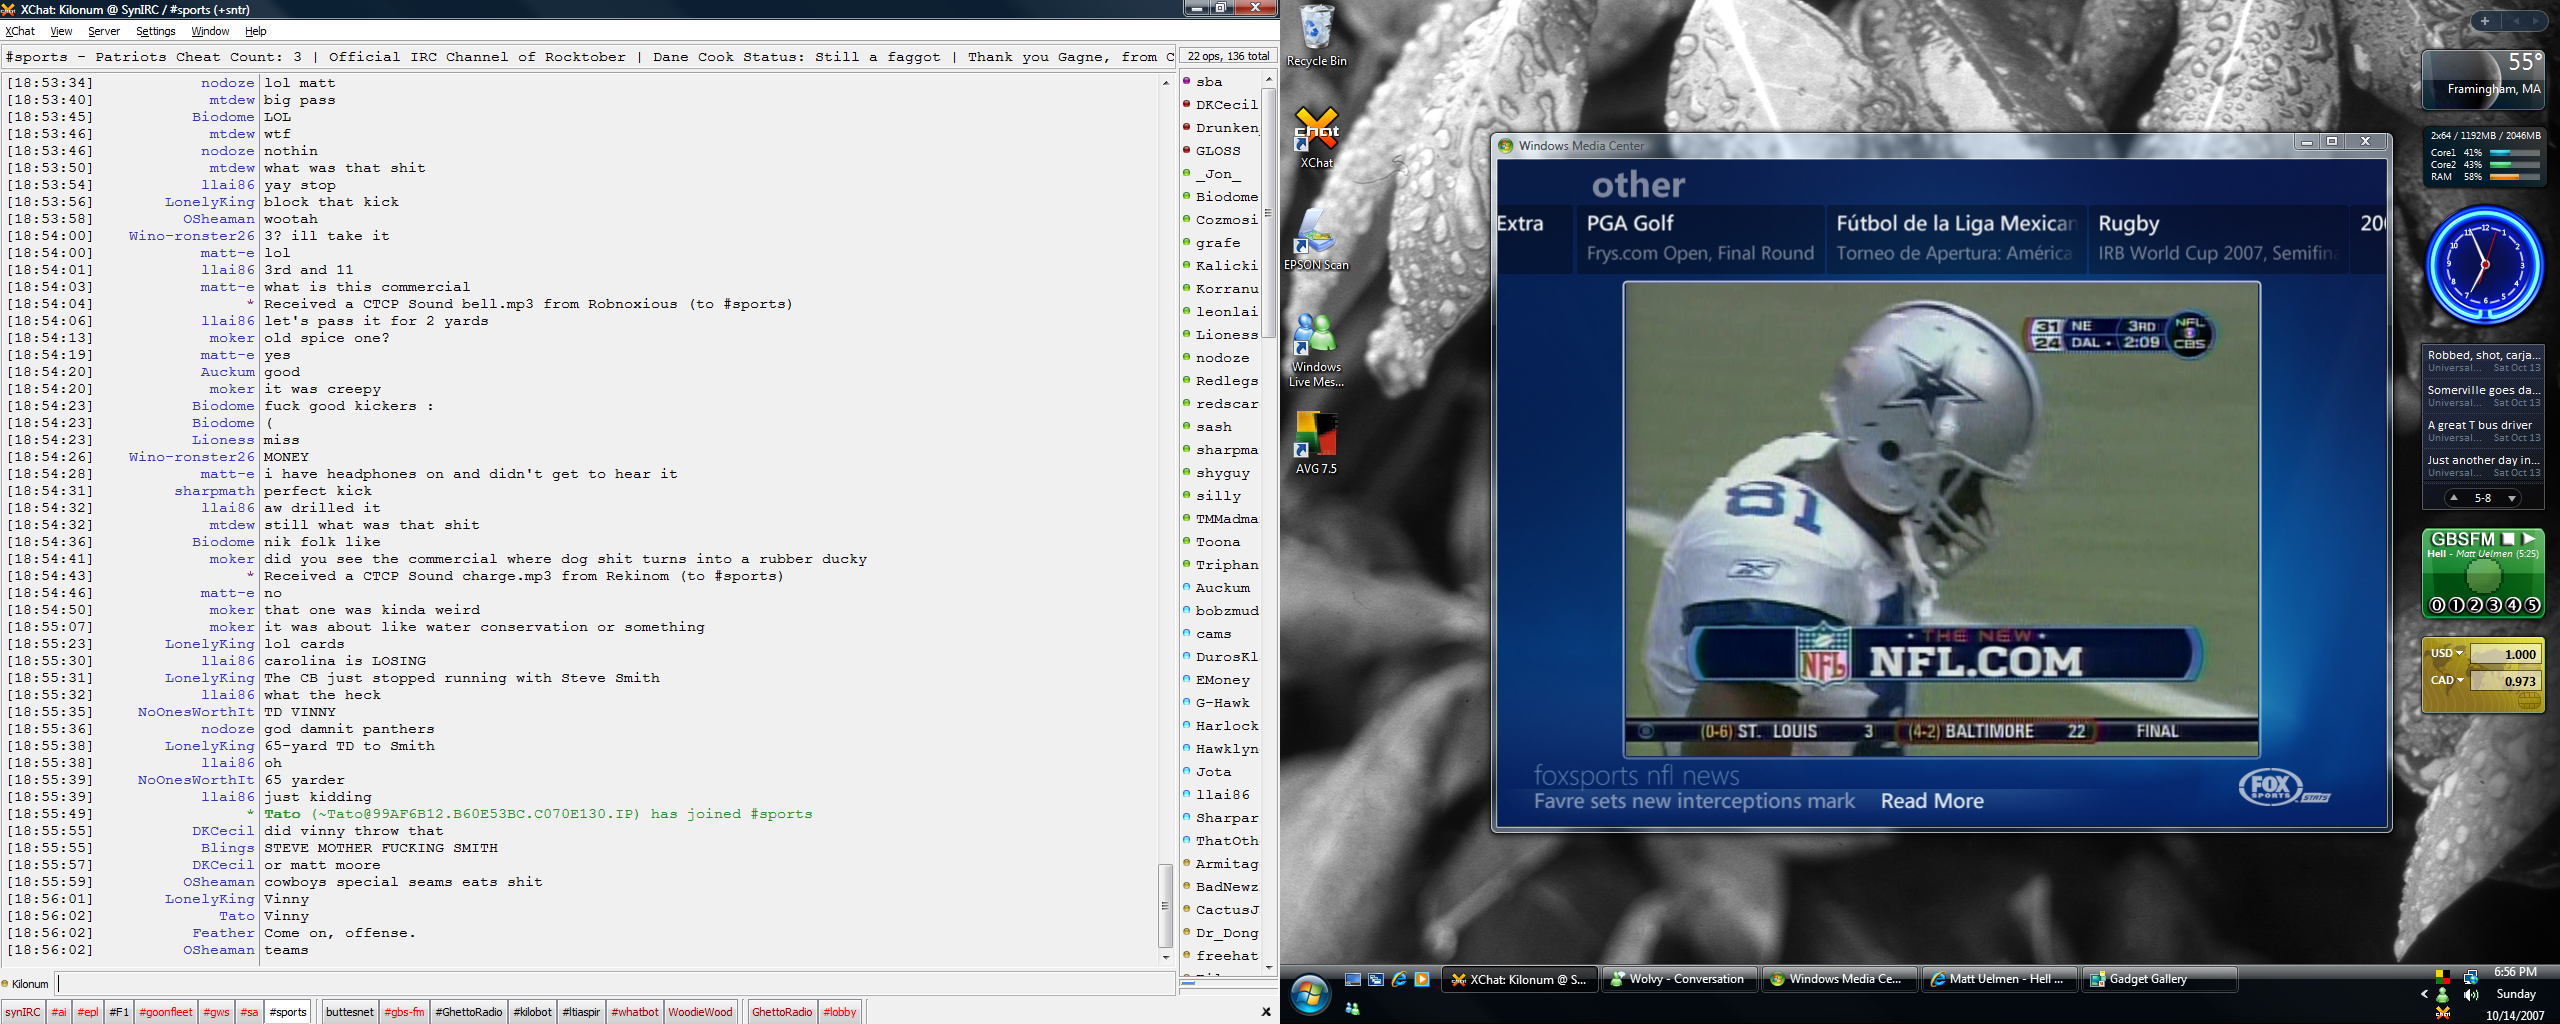Open the Settings menu in XChat

(156, 31)
